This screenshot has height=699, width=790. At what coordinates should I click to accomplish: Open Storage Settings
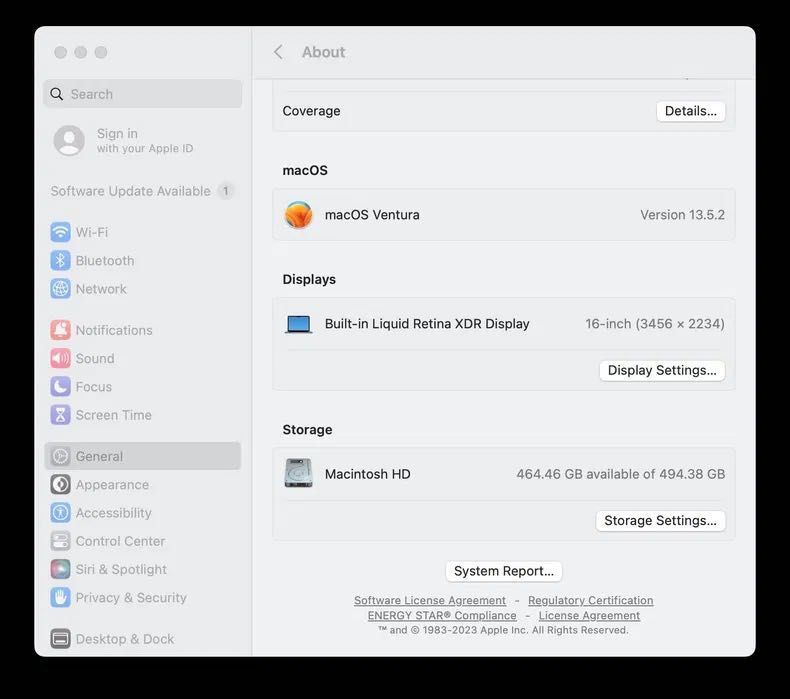pos(661,521)
